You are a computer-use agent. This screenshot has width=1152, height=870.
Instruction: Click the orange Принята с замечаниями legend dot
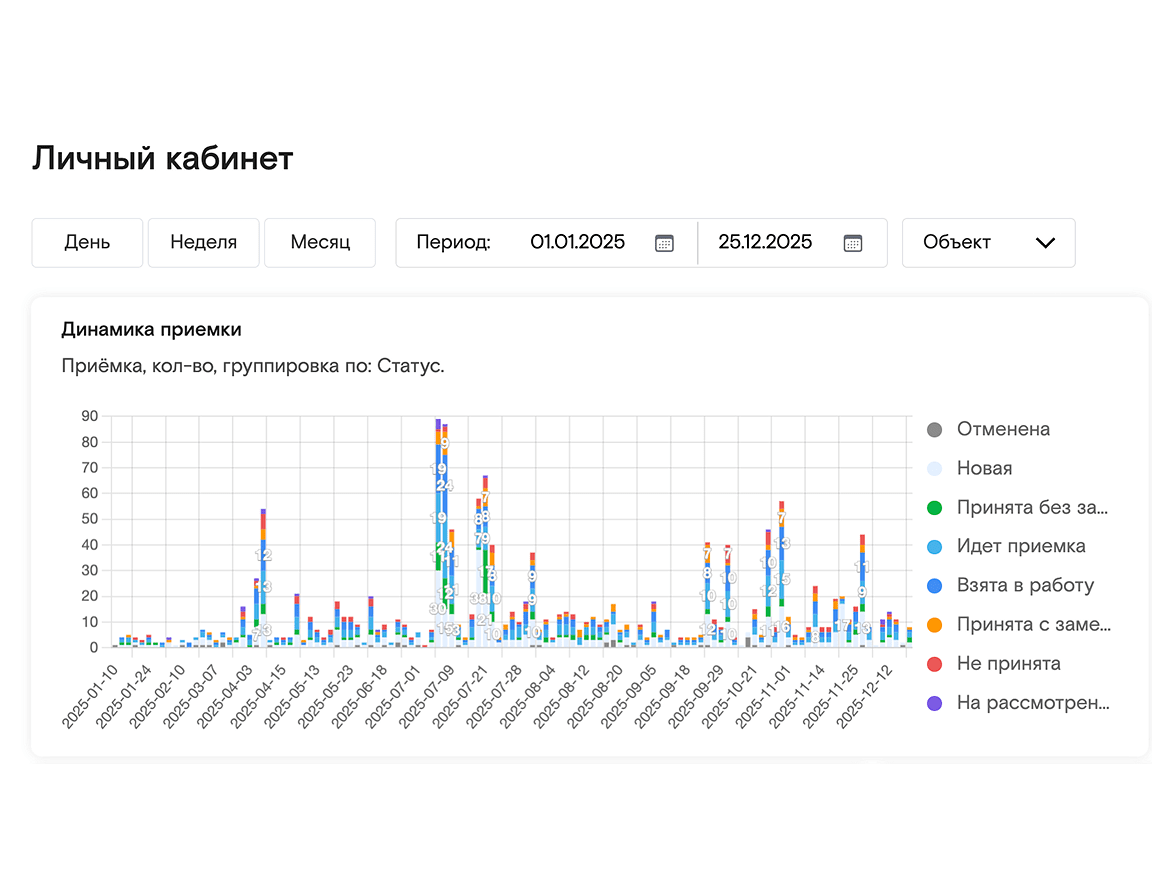[x=935, y=625]
